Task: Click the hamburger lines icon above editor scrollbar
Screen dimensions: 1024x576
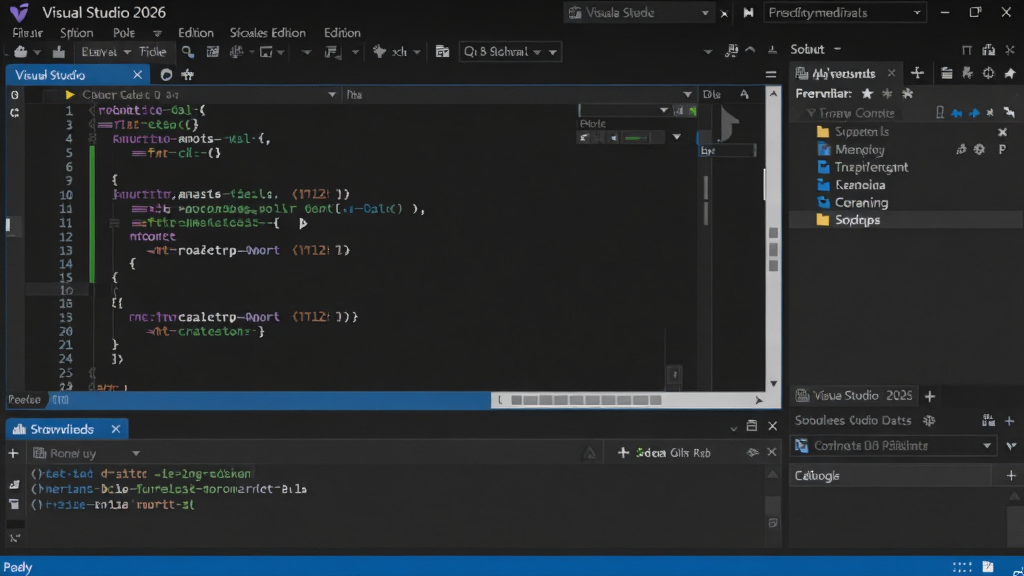Action: coord(771,74)
